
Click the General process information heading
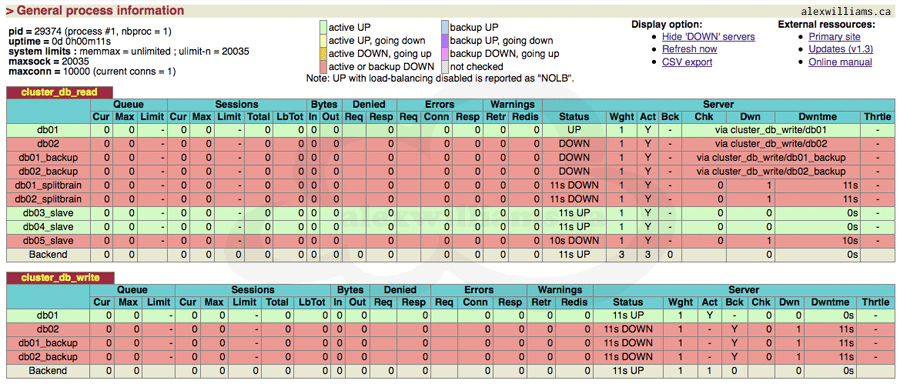click(95, 10)
